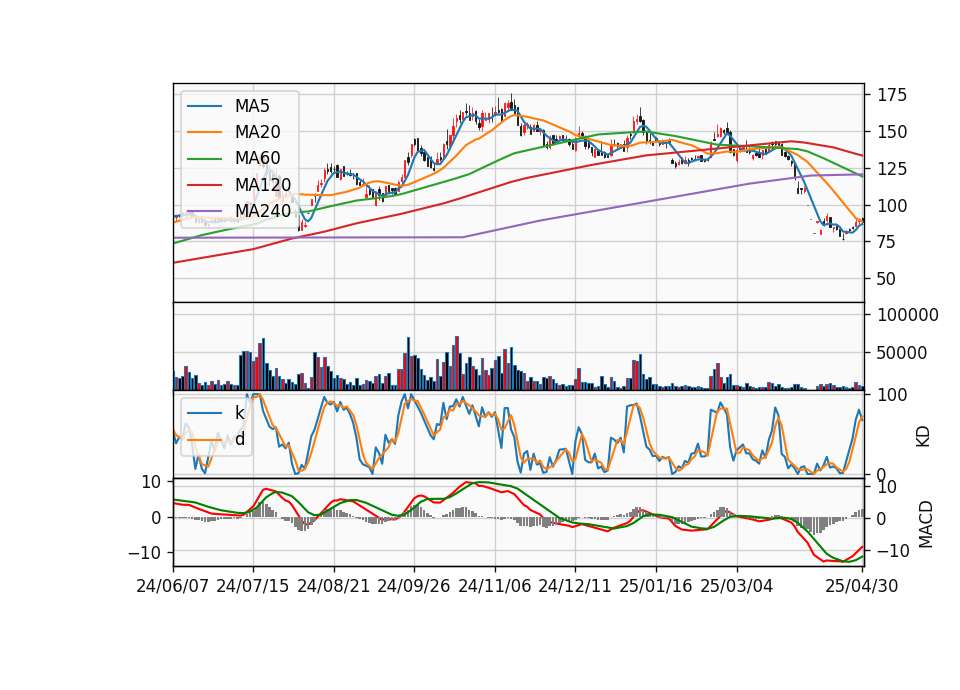The height and width of the screenshot is (690, 960).
Task: Click the 50 price axis tick label
Action: [887, 279]
